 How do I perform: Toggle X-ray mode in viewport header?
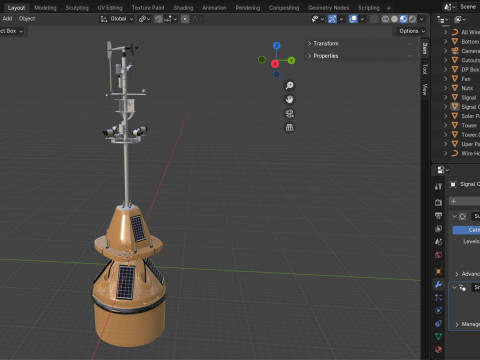tap(374, 19)
